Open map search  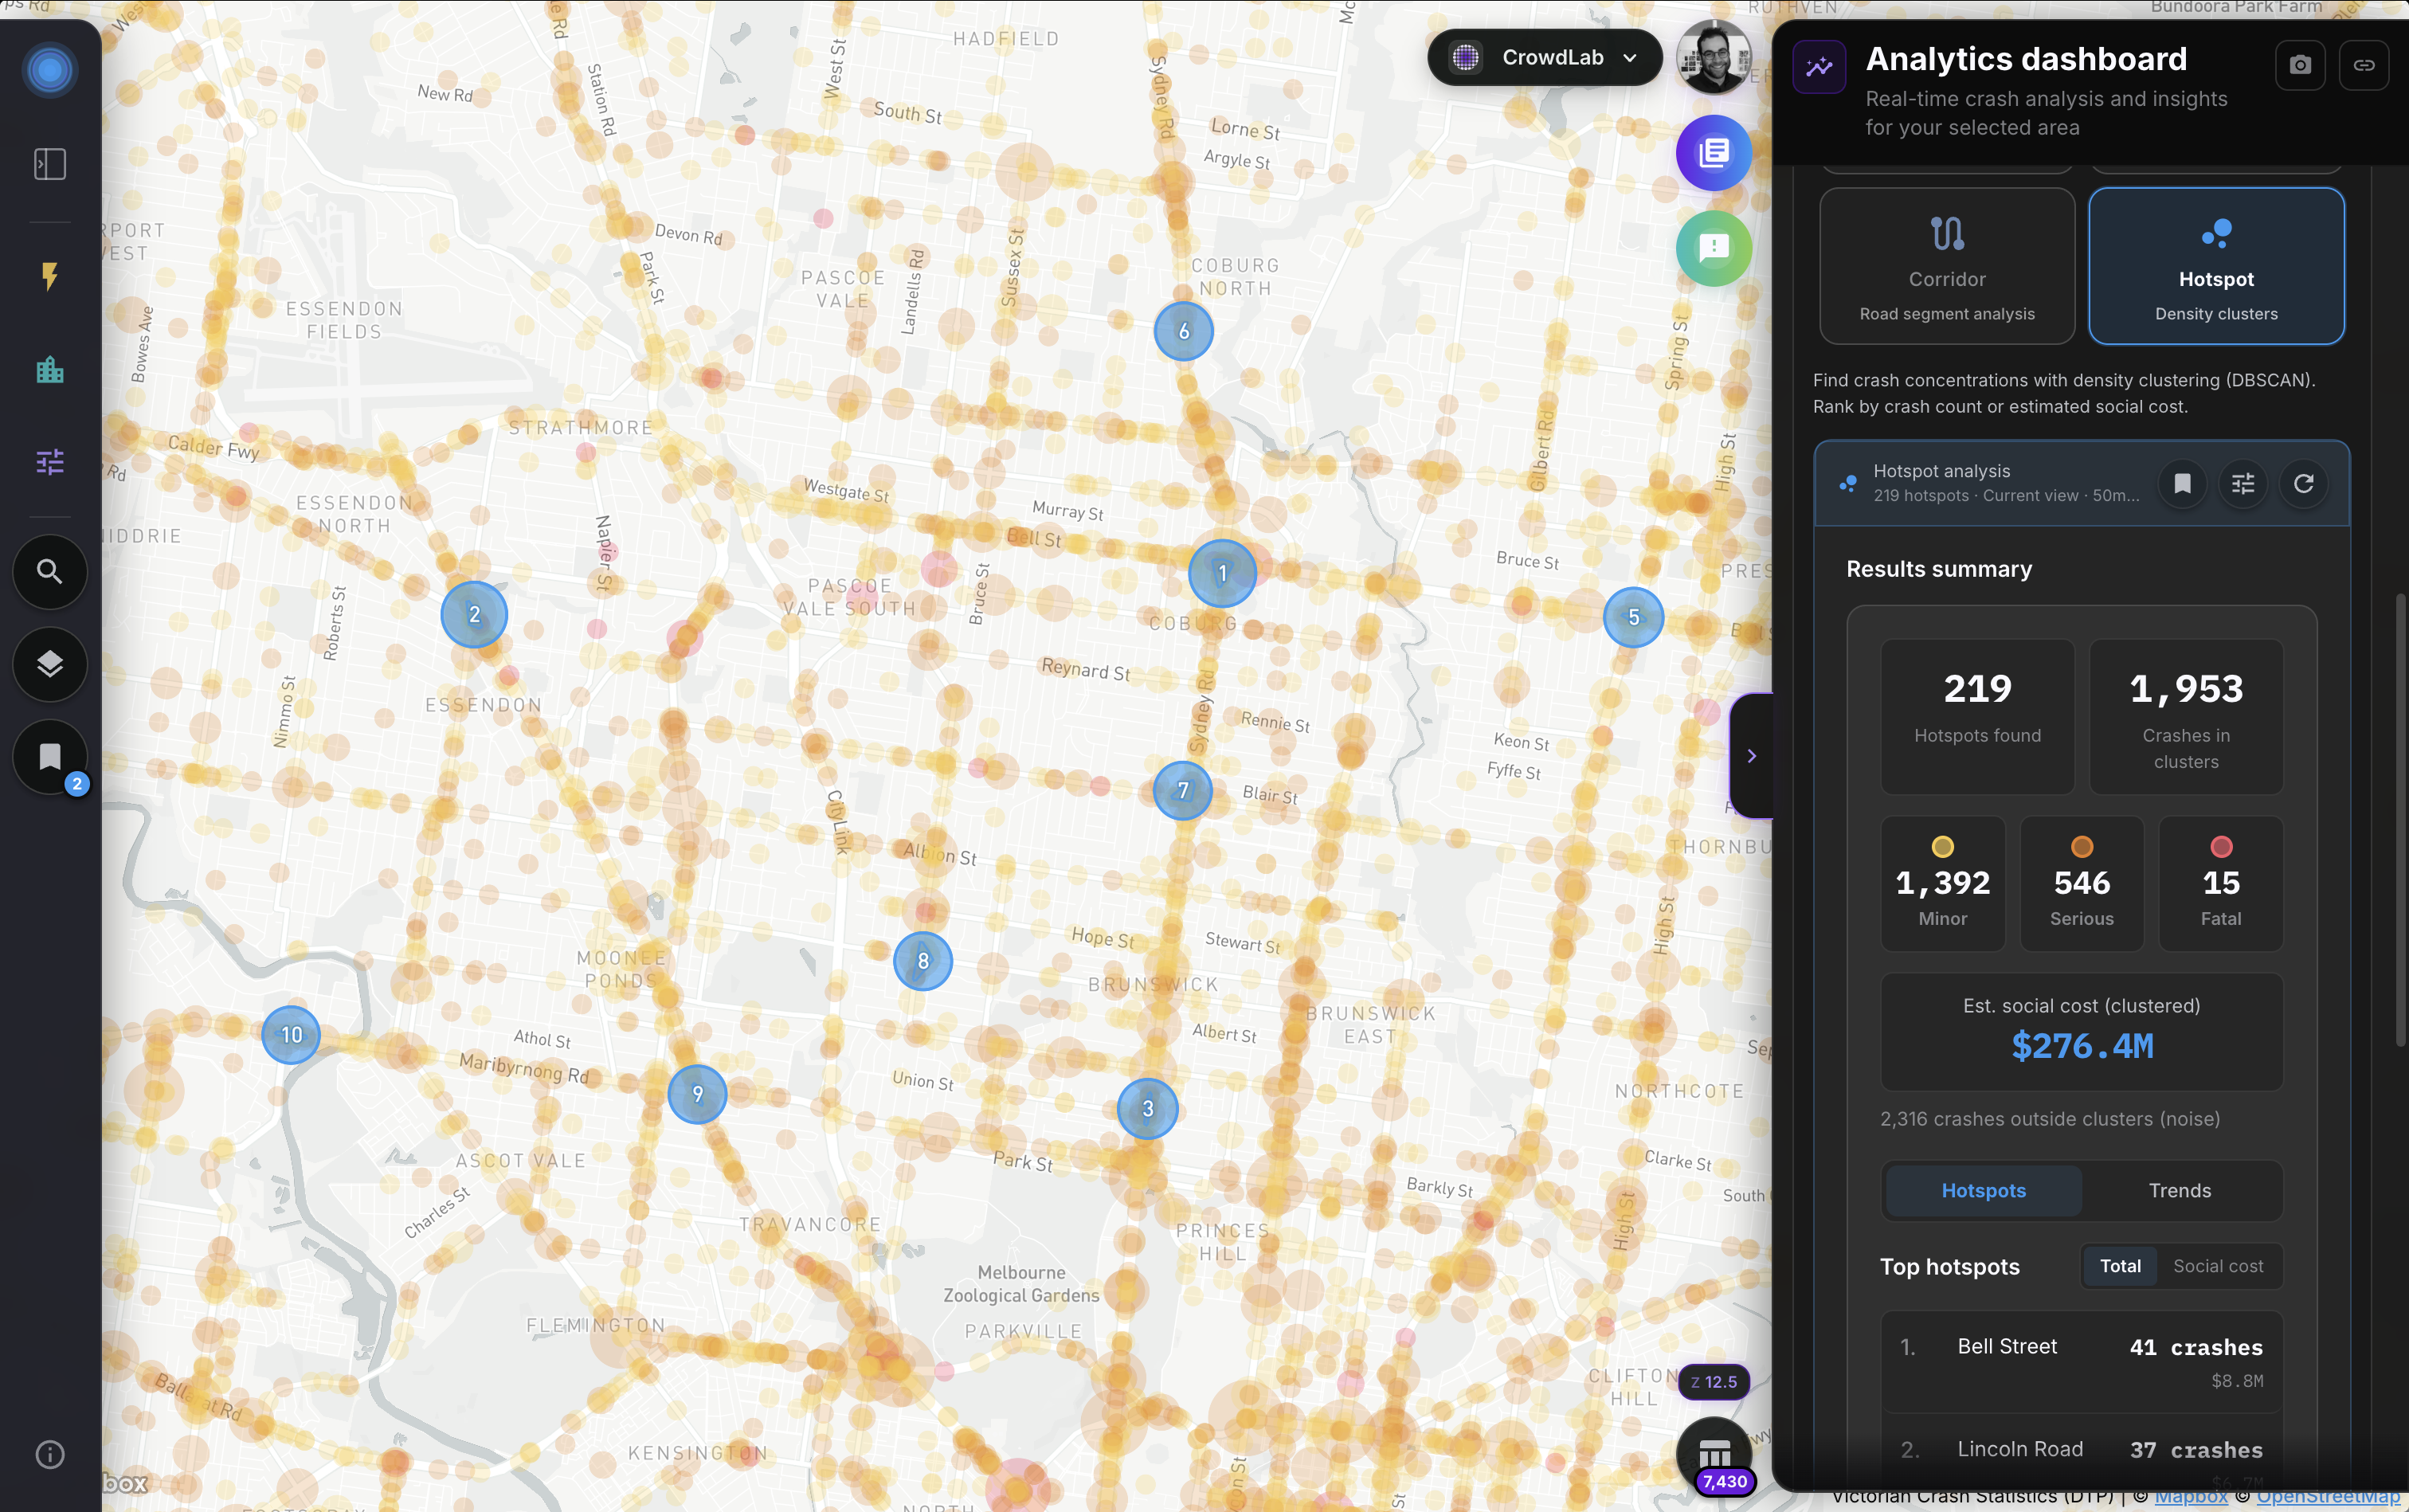tap(49, 571)
